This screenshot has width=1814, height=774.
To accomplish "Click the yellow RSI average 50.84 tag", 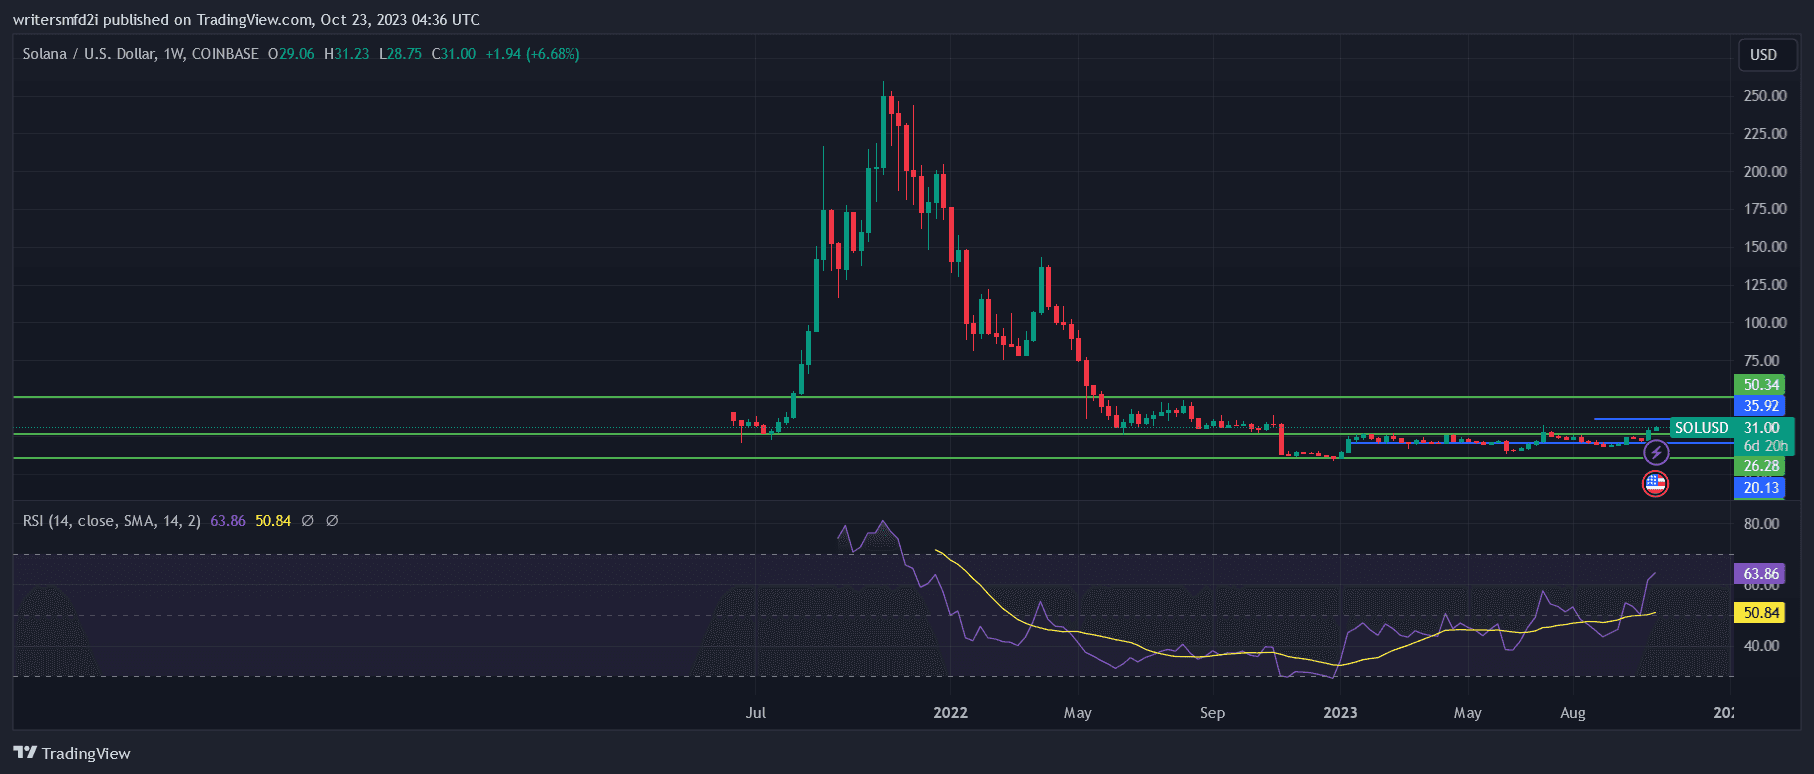I will tap(1760, 613).
